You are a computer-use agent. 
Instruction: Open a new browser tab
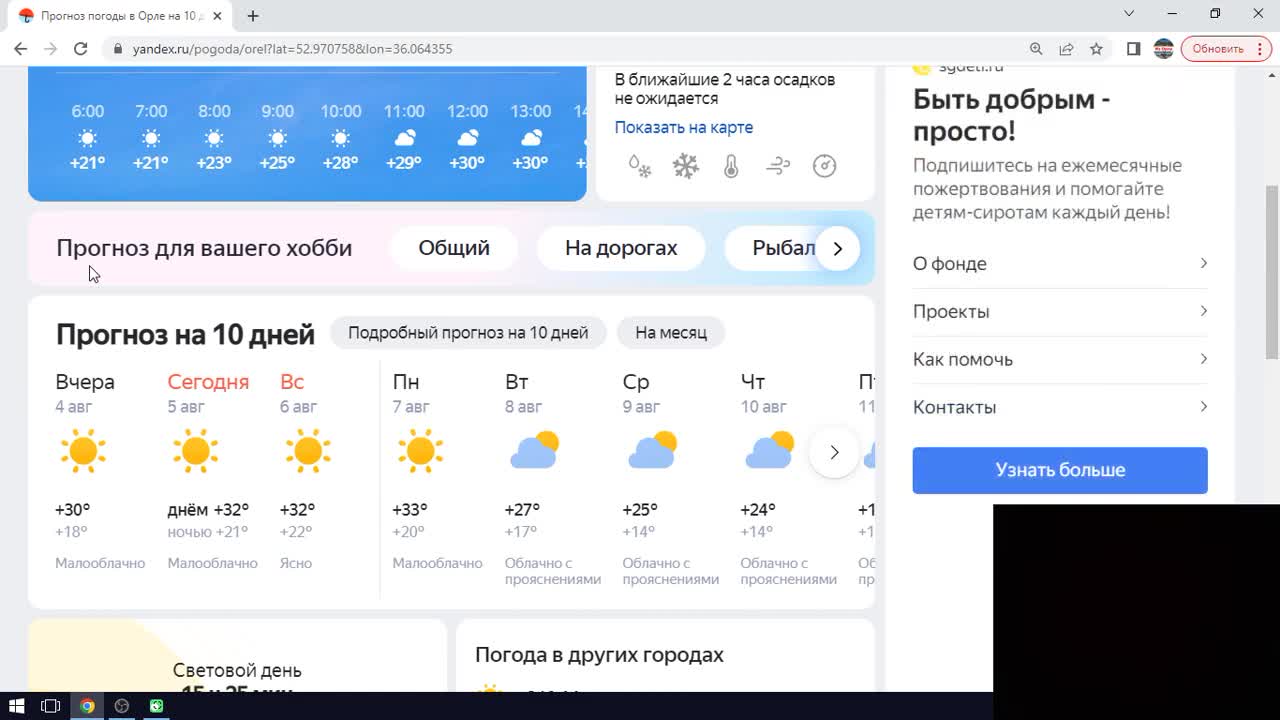(253, 16)
